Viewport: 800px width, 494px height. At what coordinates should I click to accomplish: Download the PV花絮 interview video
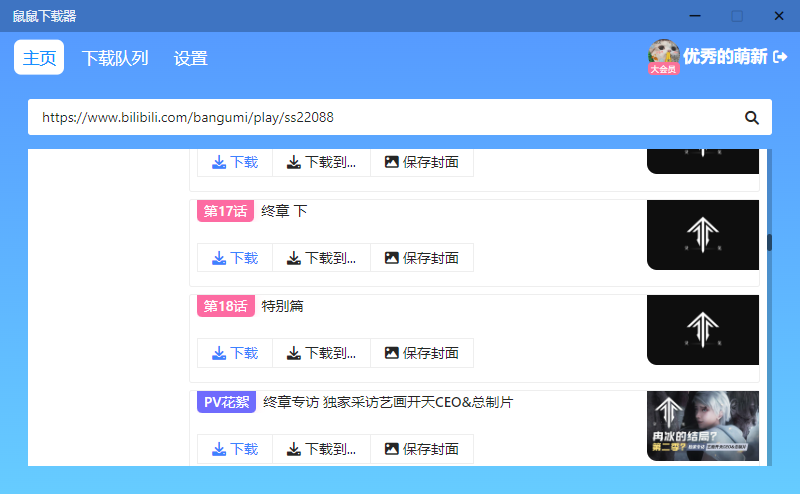(x=235, y=449)
